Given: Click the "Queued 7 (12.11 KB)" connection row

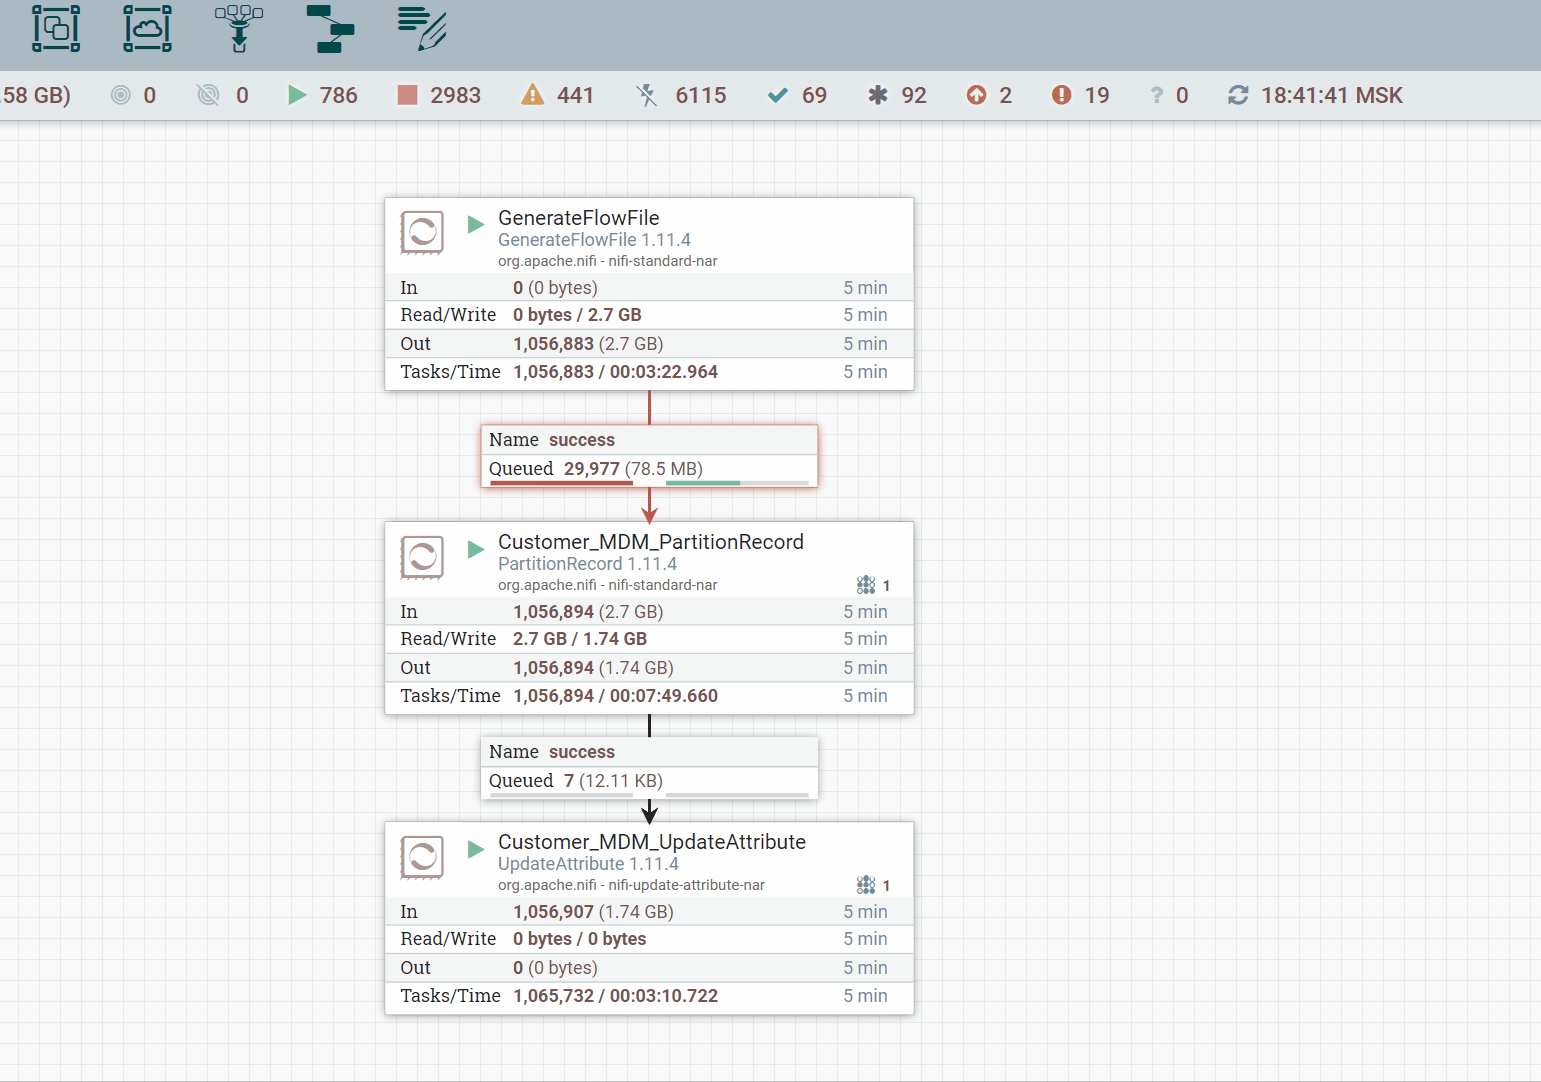Looking at the screenshot, I should (650, 781).
